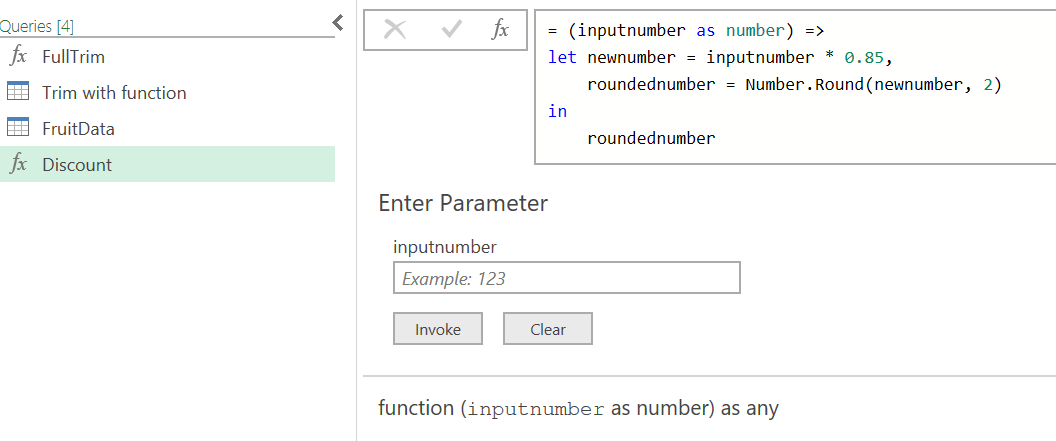Image resolution: width=1056 pixels, height=441 pixels.
Task: Confirm the formula with the checkmark icon
Action: pyautogui.click(x=451, y=30)
